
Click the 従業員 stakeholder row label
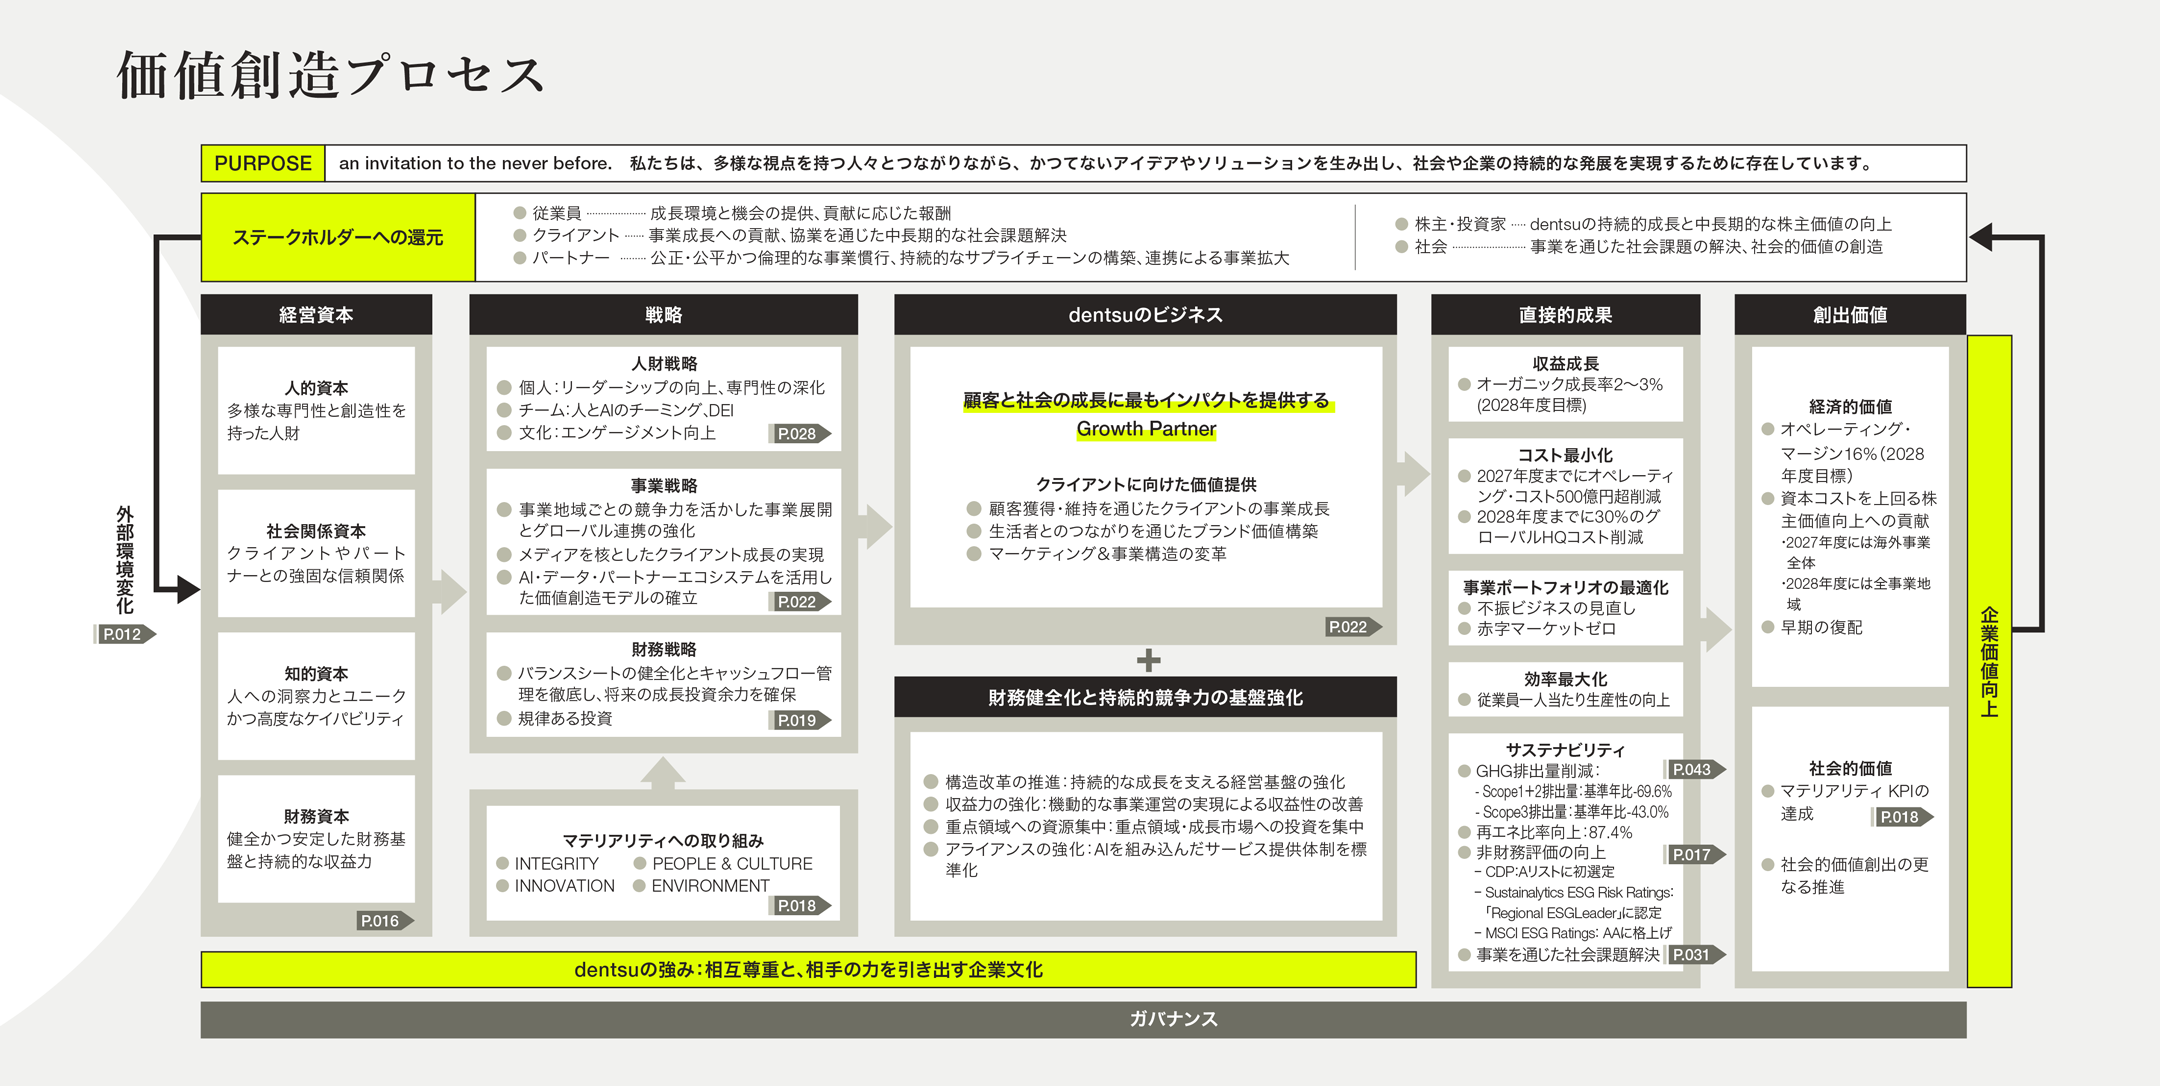557,213
